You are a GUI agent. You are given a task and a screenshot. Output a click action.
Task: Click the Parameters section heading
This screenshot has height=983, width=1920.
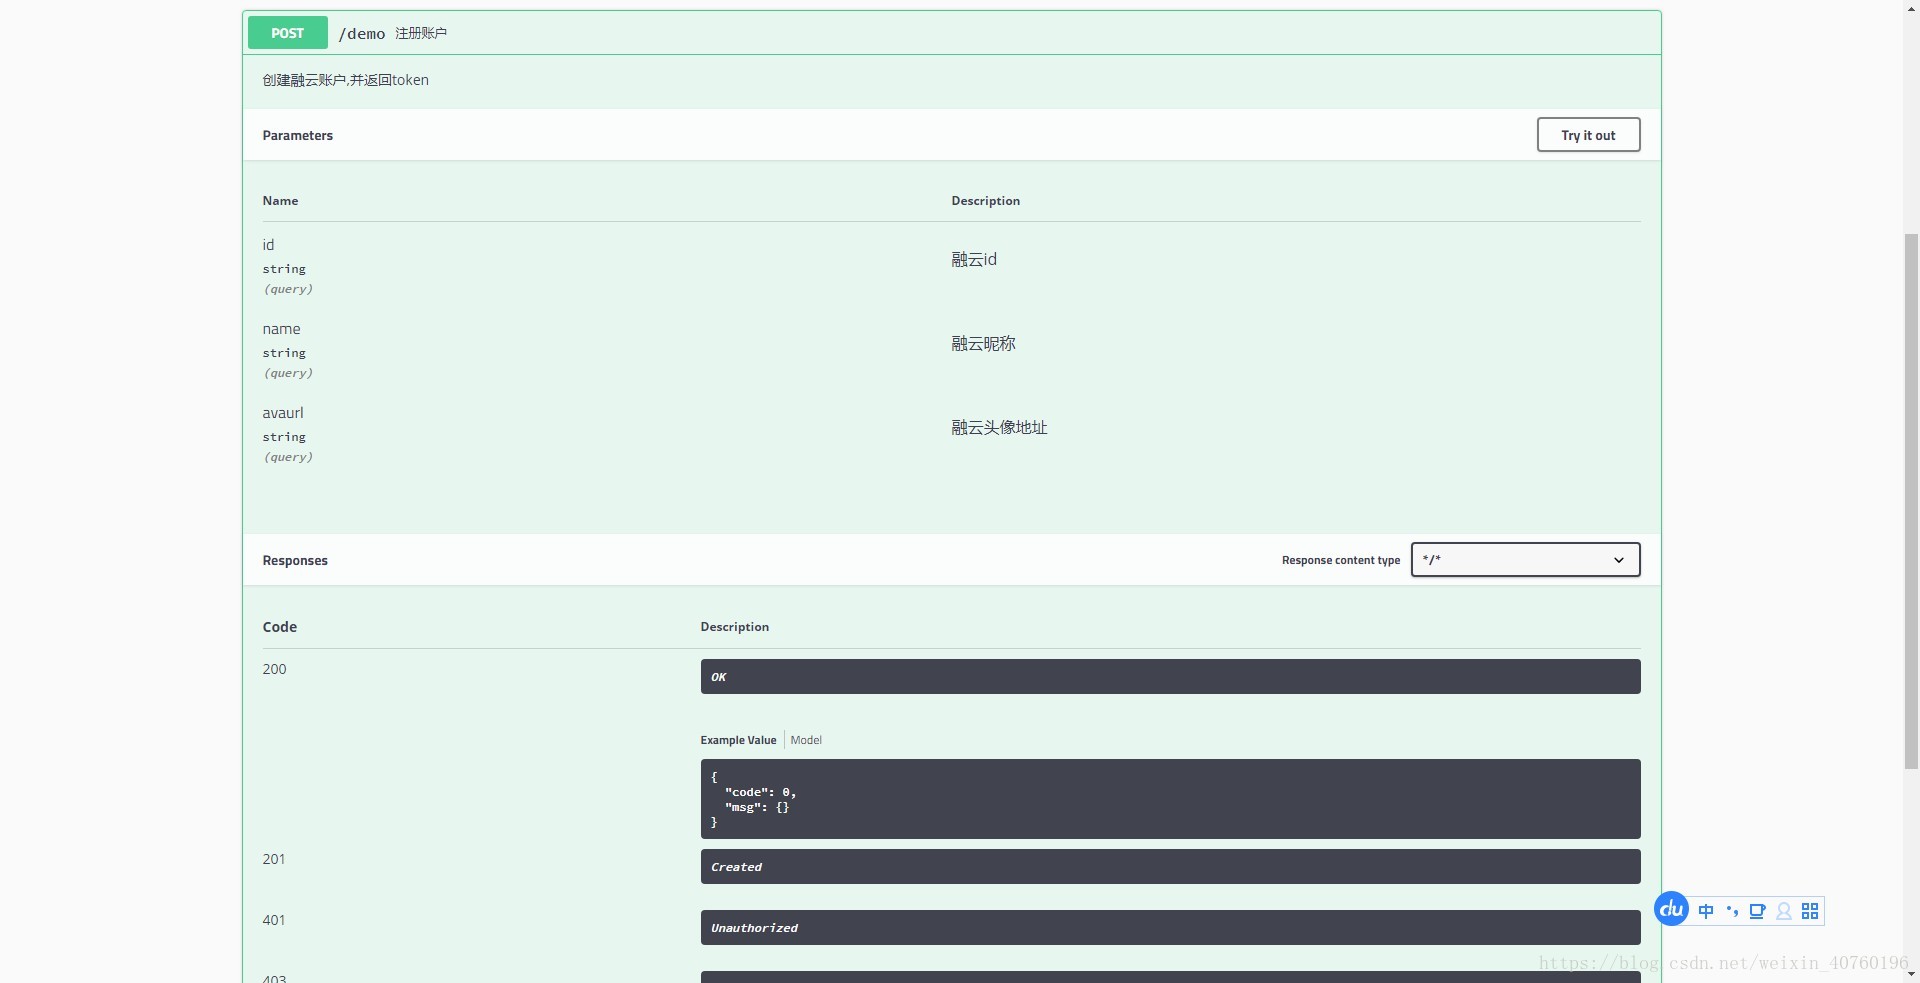pos(297,135)
